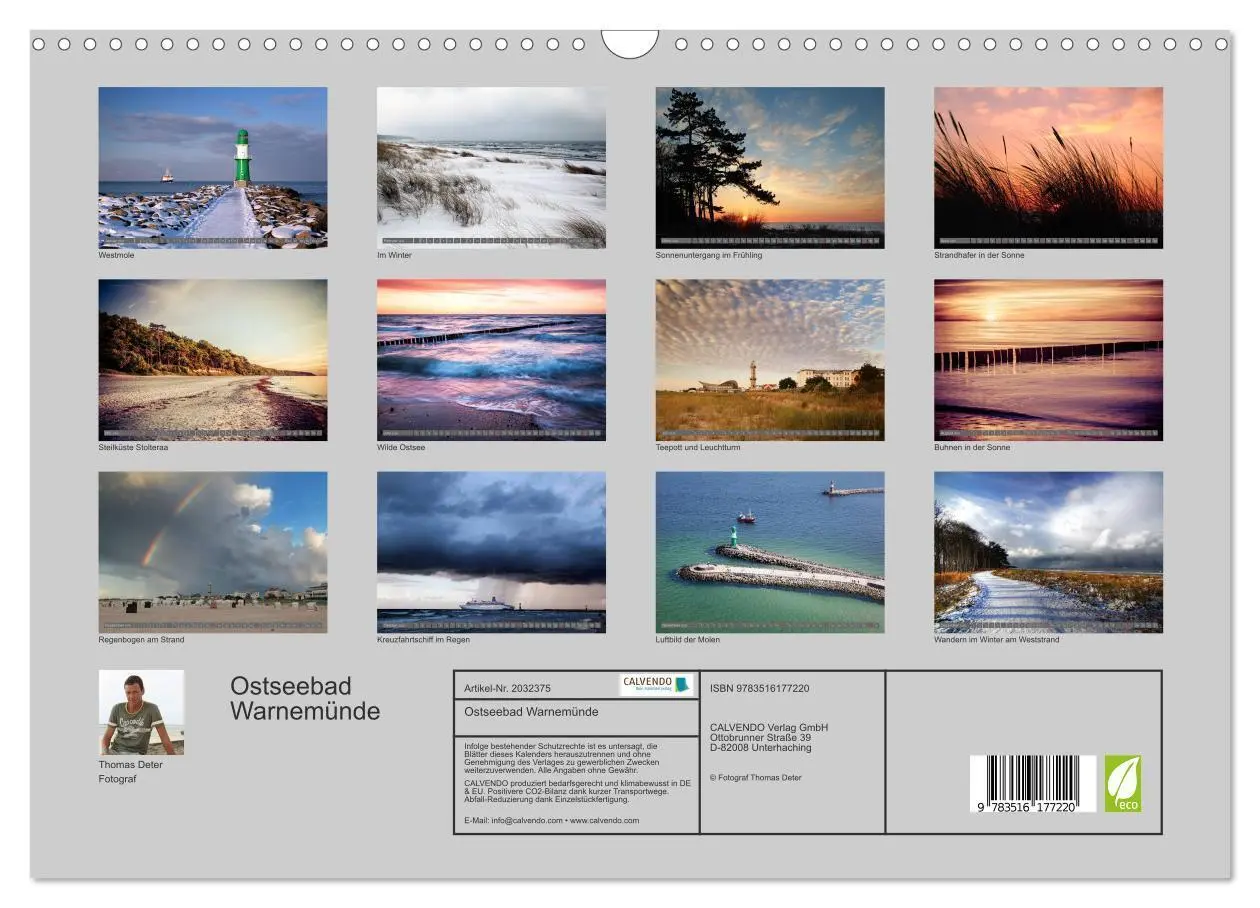The width and height of the screenshot is (1260, 908).
Task: Select the Regenbogen am Strand photo
Action: (213, 552)
